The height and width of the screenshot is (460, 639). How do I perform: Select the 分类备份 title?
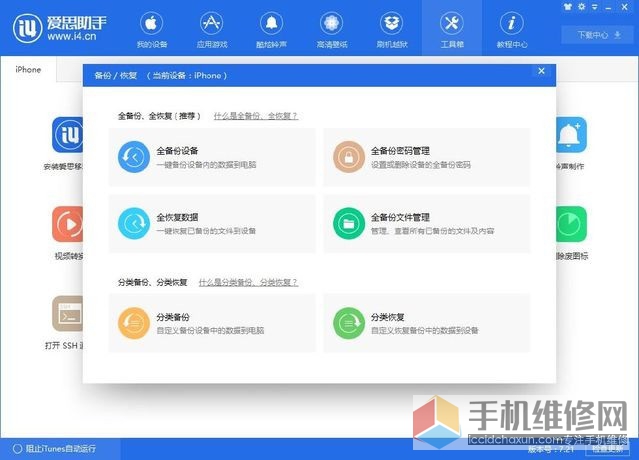[173, 317]
